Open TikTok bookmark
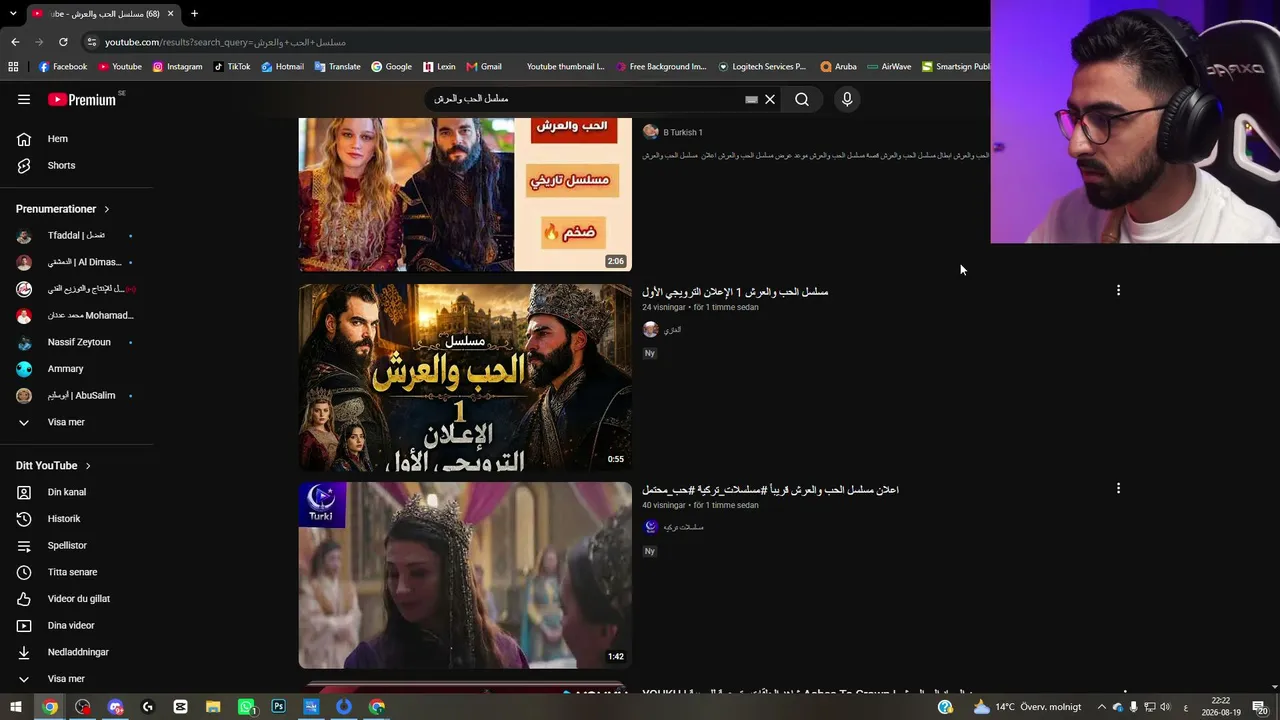The width and height of the screenshot is (1280, 720). (232, 67)
